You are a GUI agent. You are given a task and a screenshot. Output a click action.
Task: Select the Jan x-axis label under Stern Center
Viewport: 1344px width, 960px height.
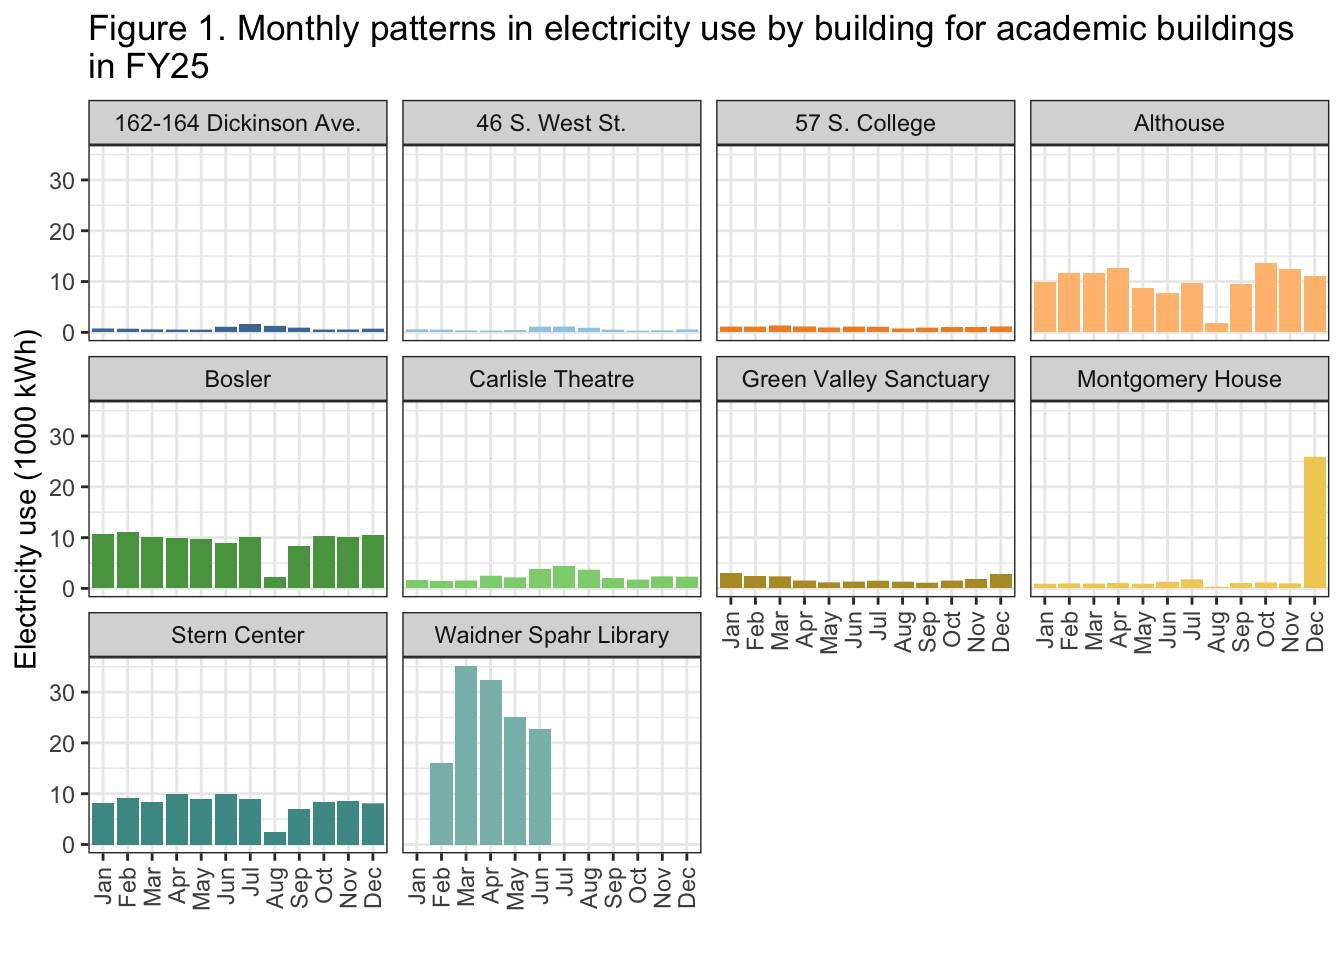click(x=103, y=886)
